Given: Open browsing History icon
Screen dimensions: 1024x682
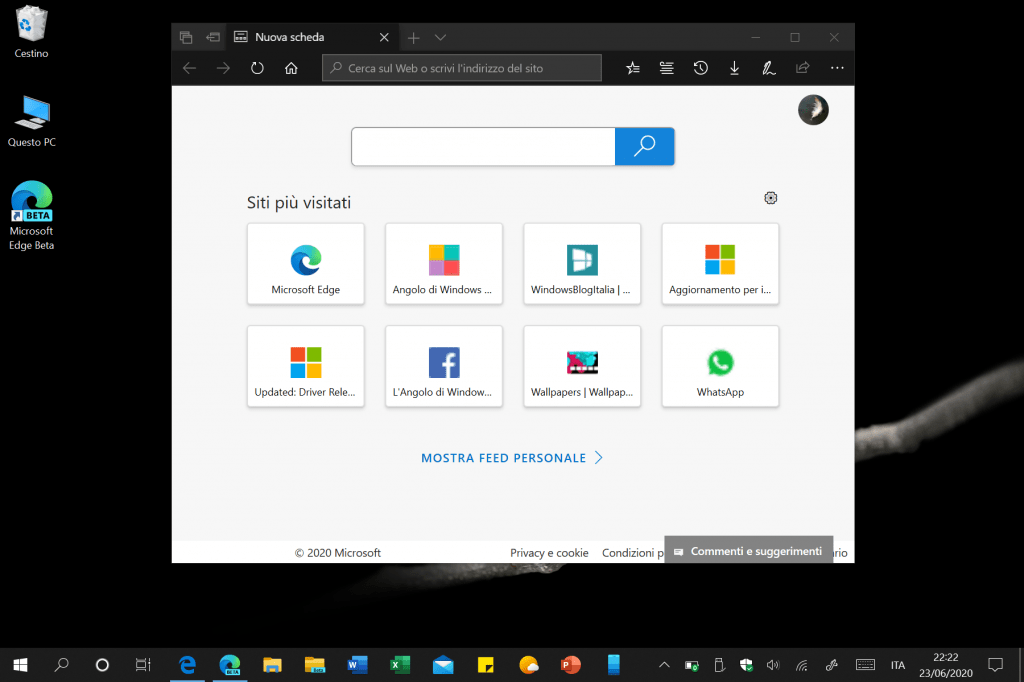Looking at the screenshot, I should [x=700, y=68].
